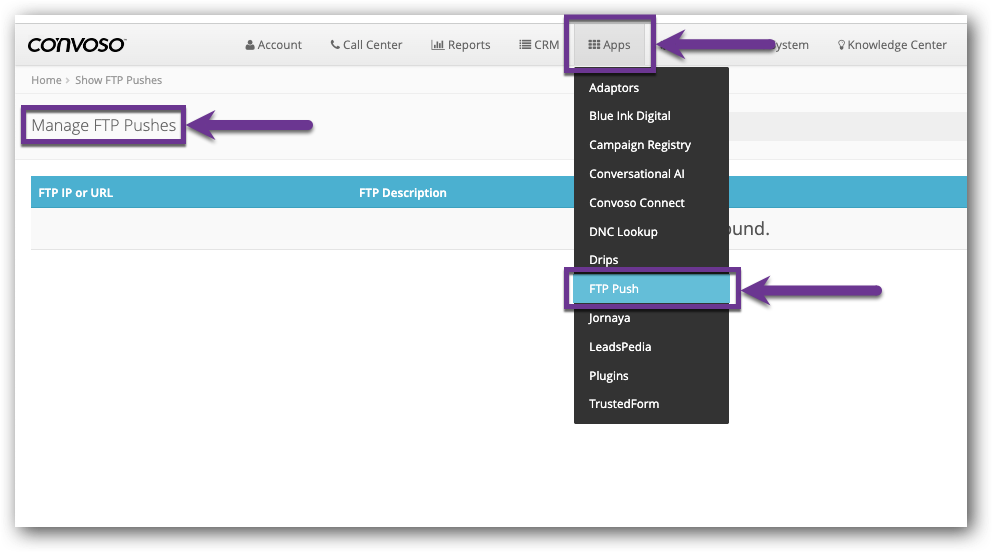Click the FTP IP or URL column header
The image size is (992, 552).
click(76, 193)
